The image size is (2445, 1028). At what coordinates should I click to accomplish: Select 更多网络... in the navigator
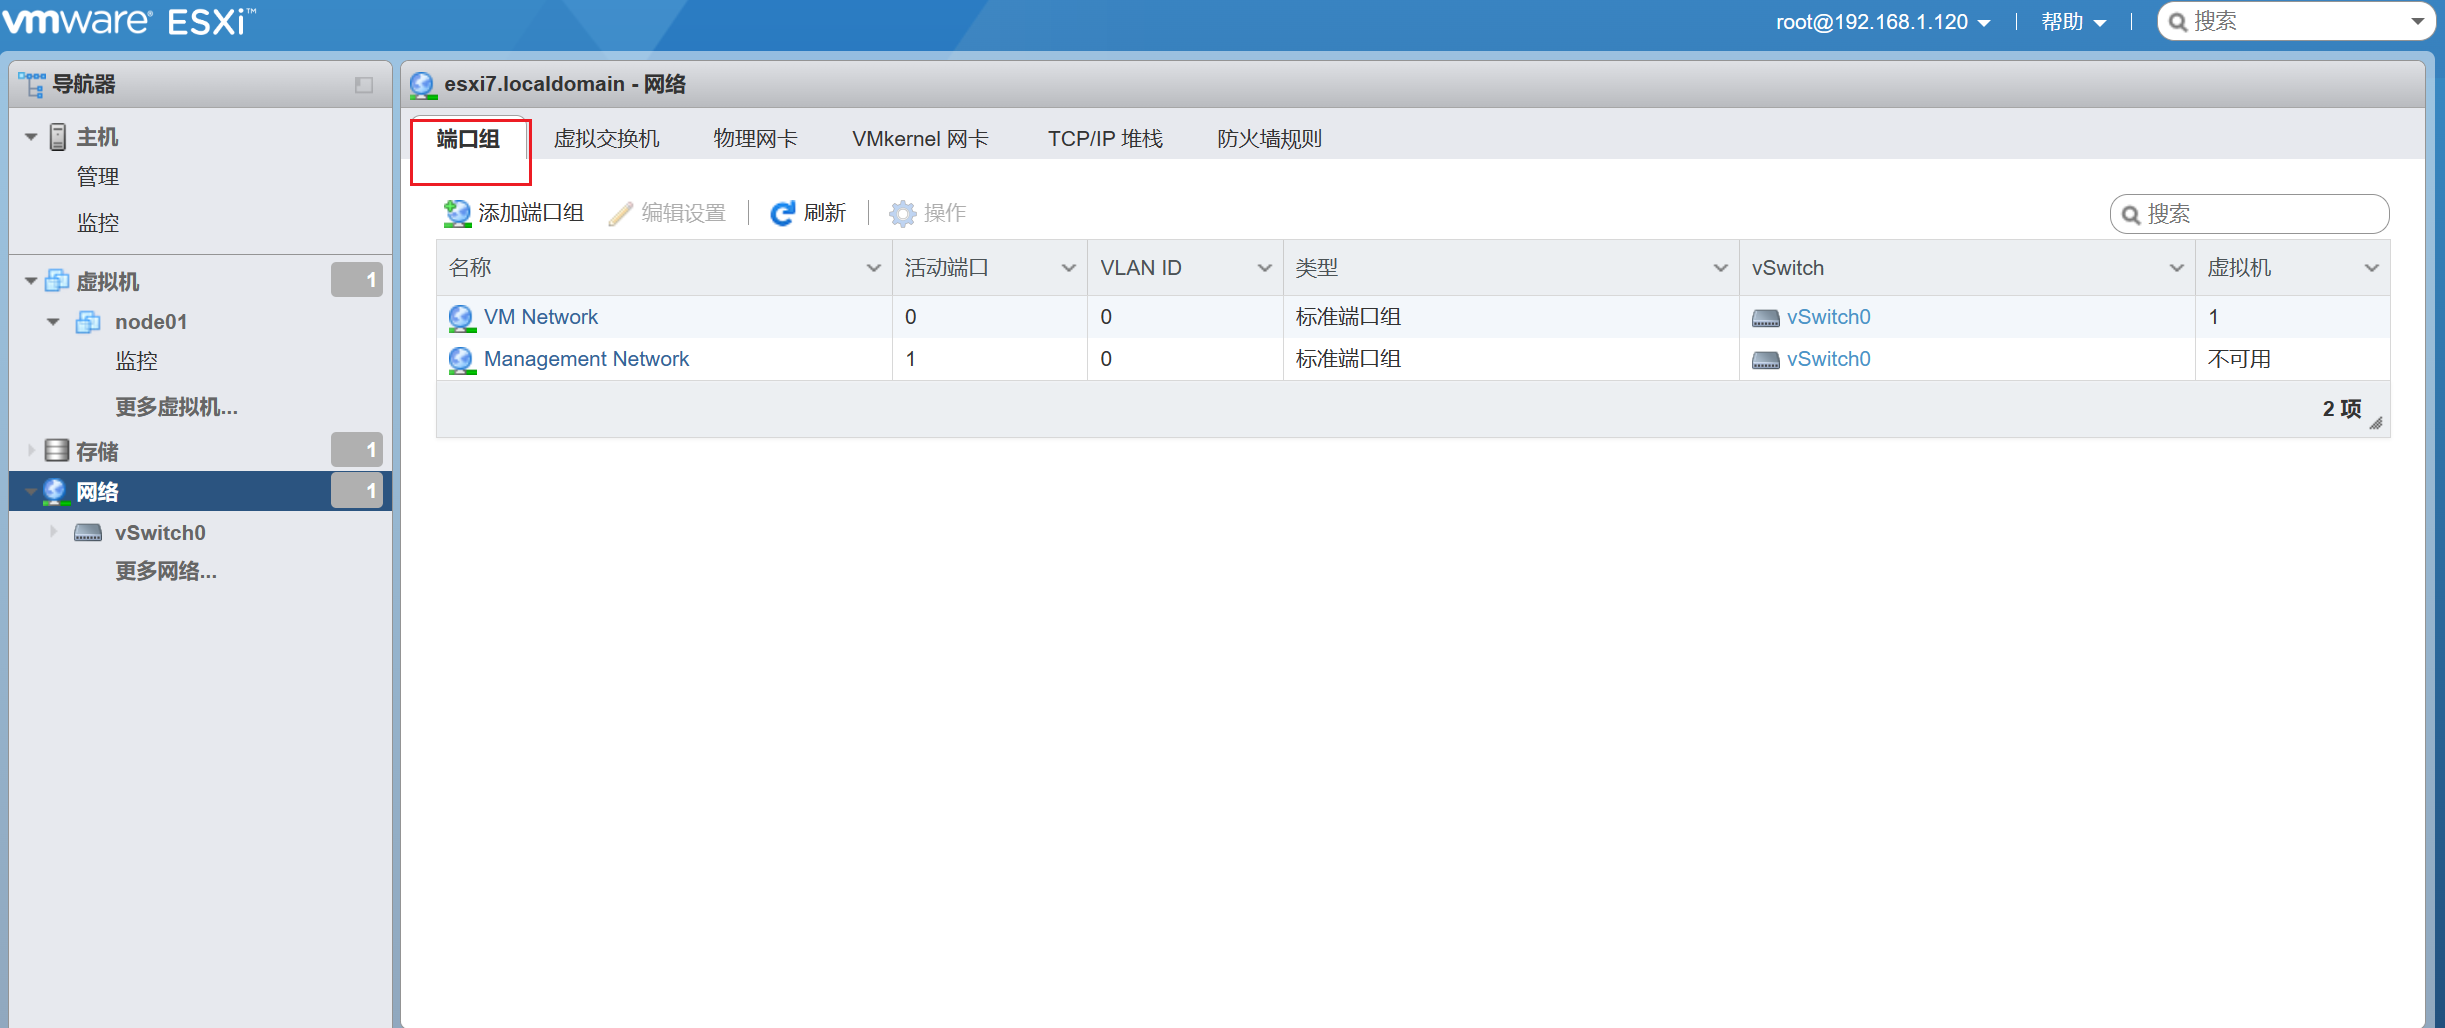166,571
